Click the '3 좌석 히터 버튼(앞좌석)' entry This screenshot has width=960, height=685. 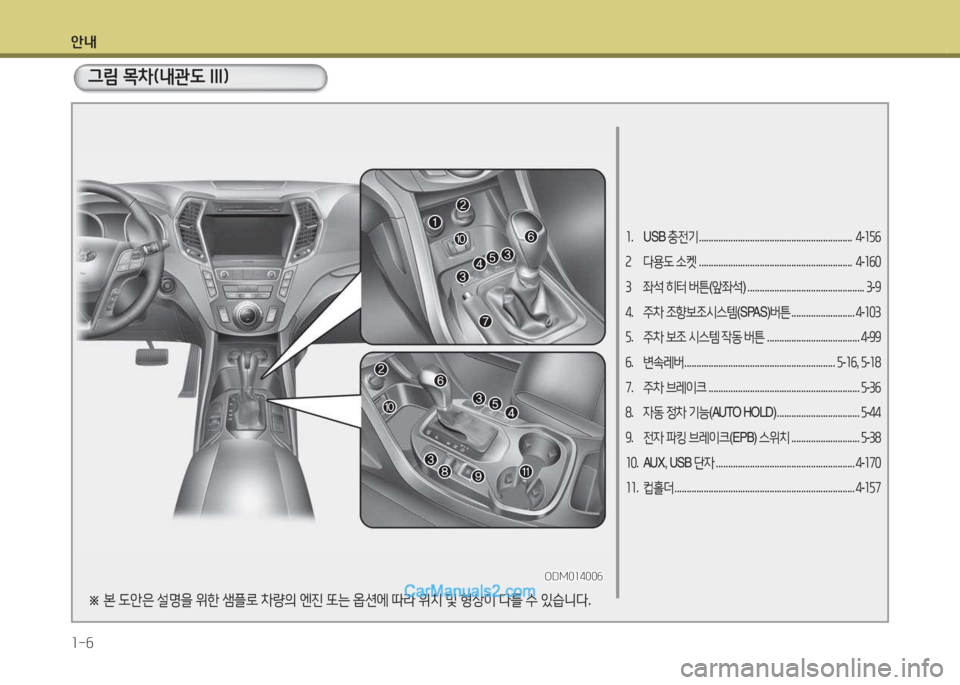[753, 287]
